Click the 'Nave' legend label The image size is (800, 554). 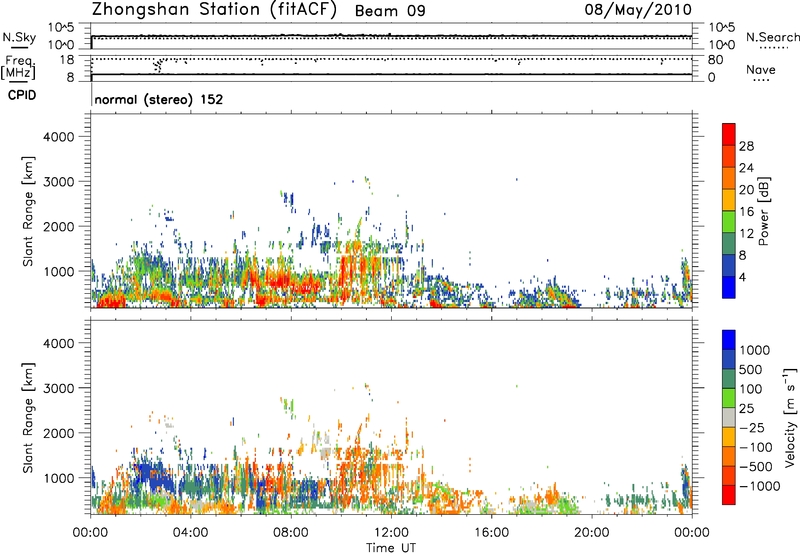pyautogui.click(x=761, y=69)
